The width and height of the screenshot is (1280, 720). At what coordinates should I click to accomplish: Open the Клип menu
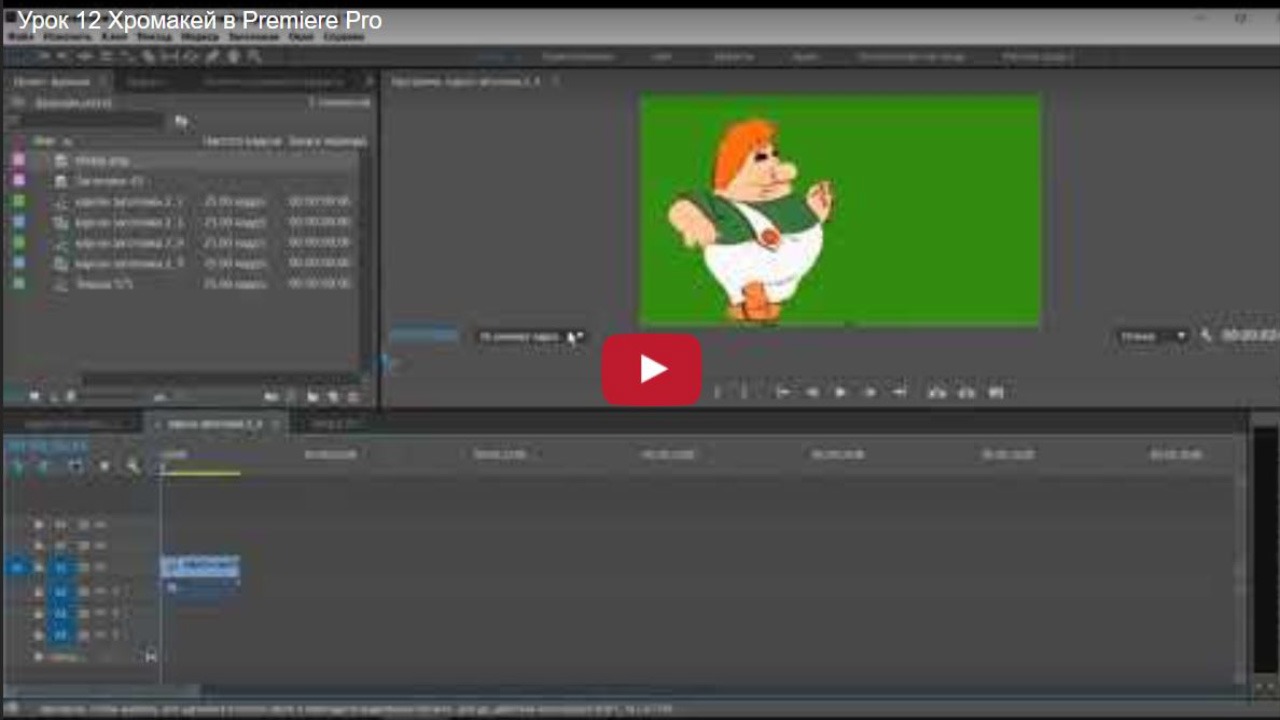point(114,38)
